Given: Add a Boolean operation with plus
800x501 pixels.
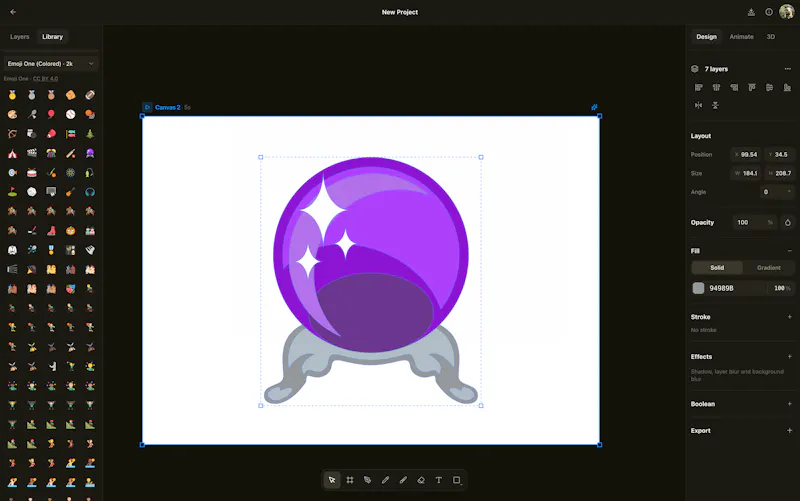Looking at the screenshot, I should pyautogui.click(x=789, y=404).
